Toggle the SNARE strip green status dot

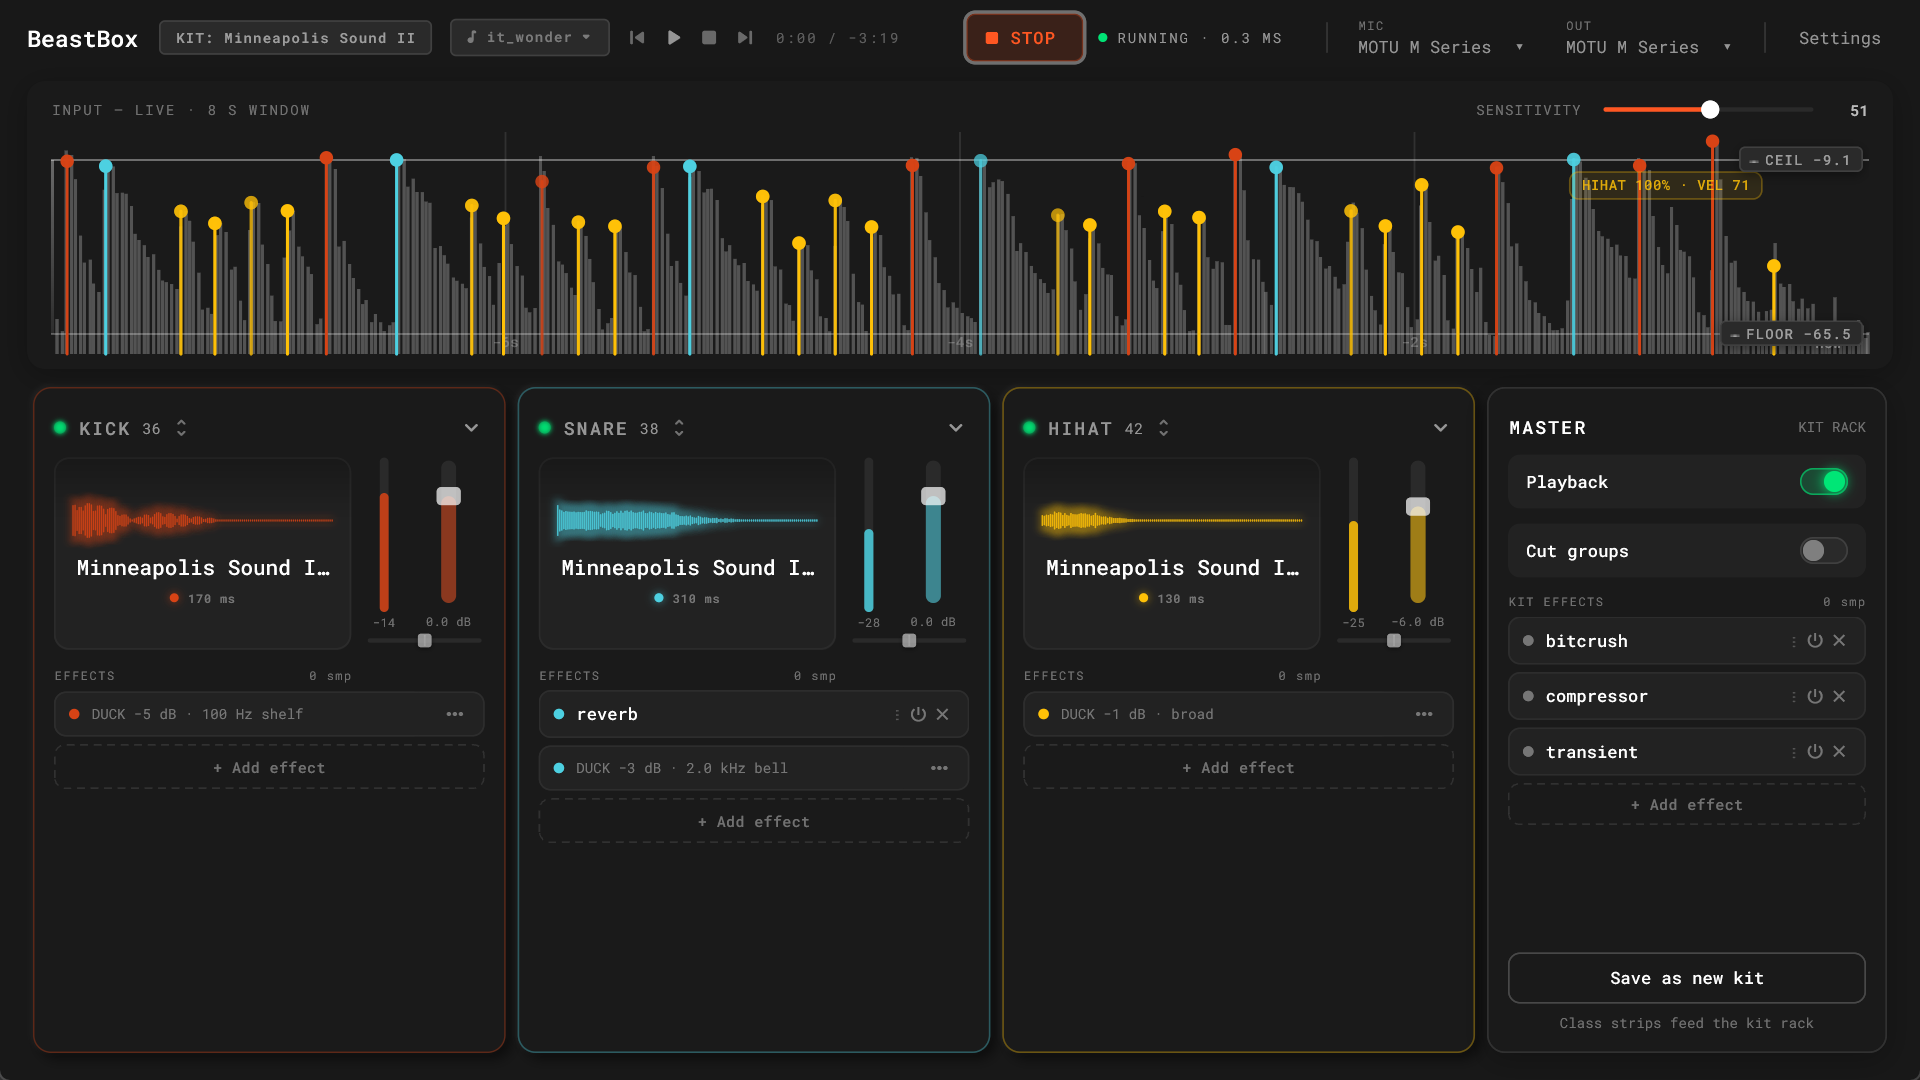545,428
